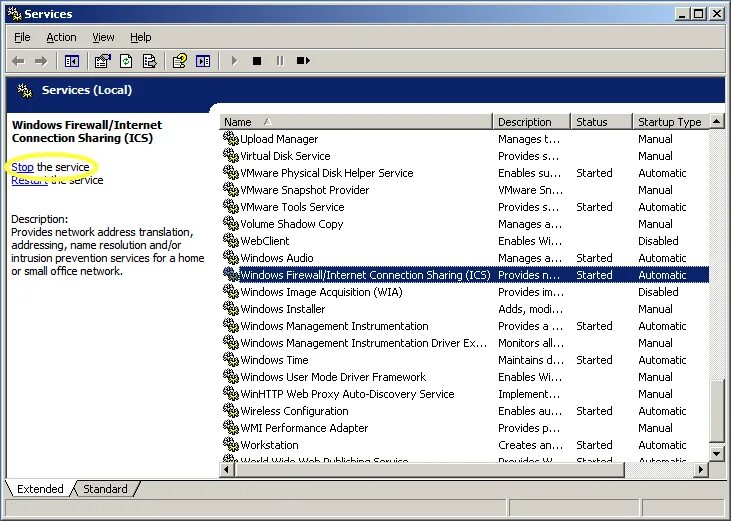
Task: Click Disabled startup type for WebClient
Action: [658, 241]
